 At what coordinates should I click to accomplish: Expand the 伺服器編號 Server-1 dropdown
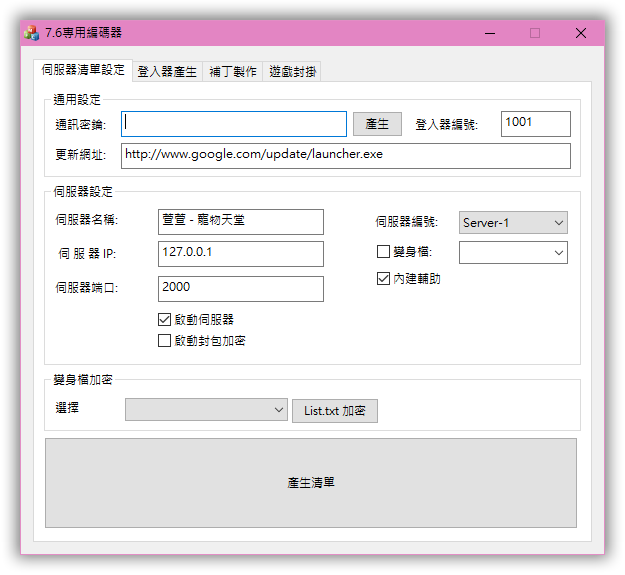513,223
